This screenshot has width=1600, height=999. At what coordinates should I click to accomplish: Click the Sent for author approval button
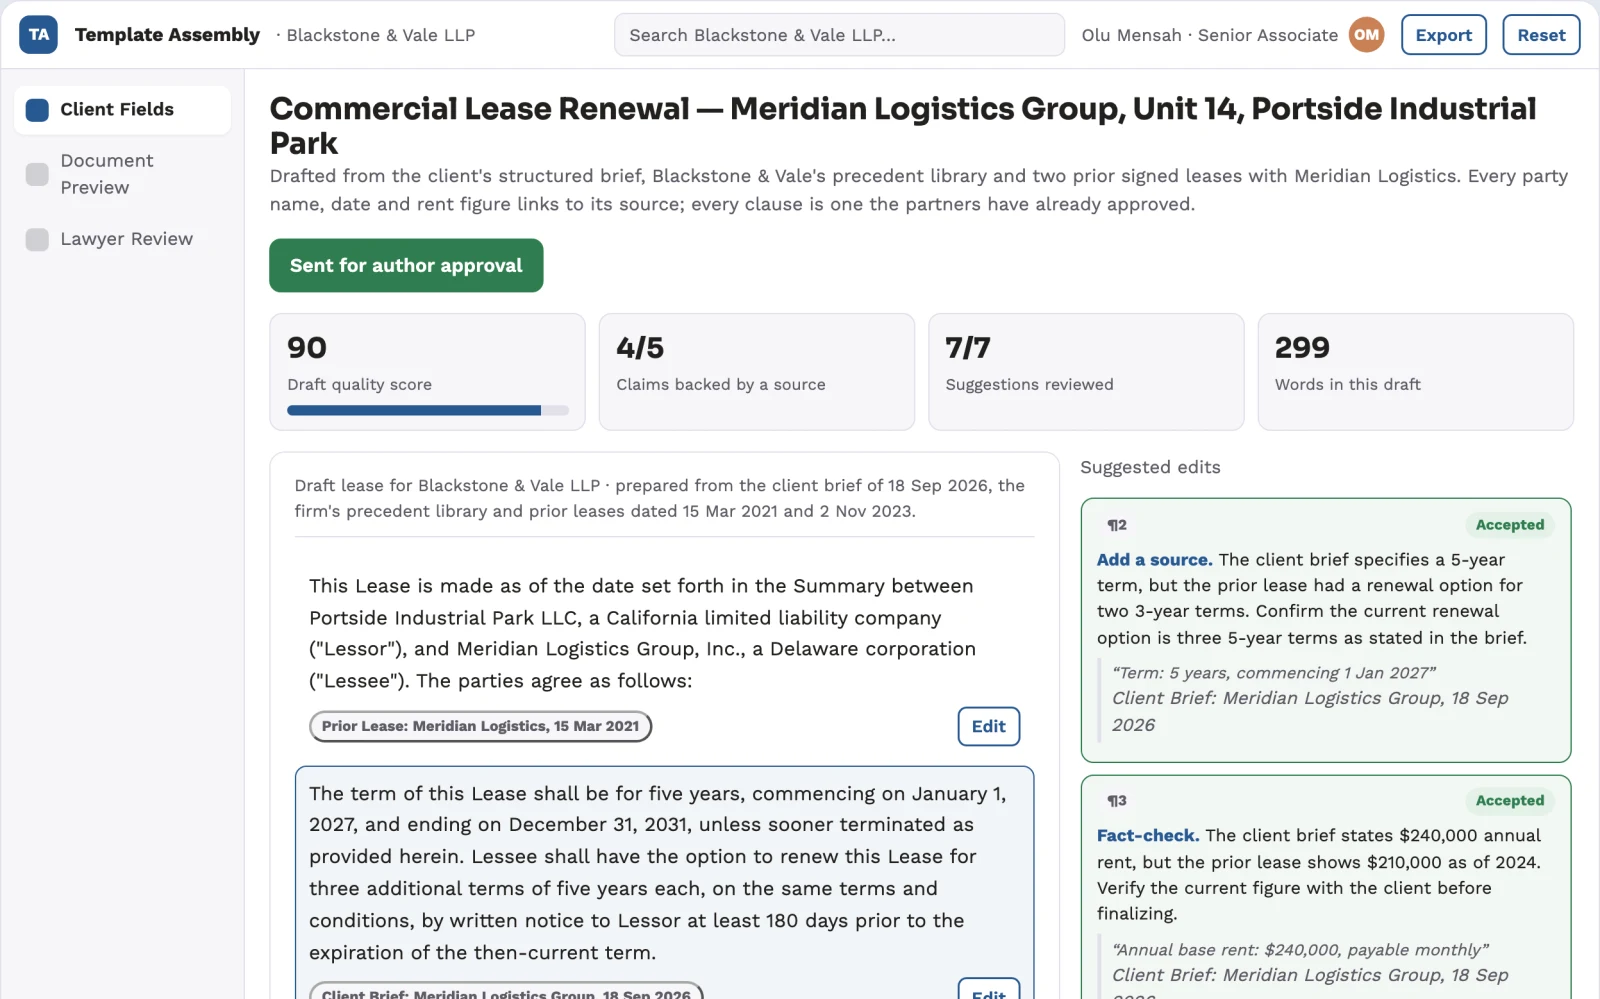click(x=406, y=265)
